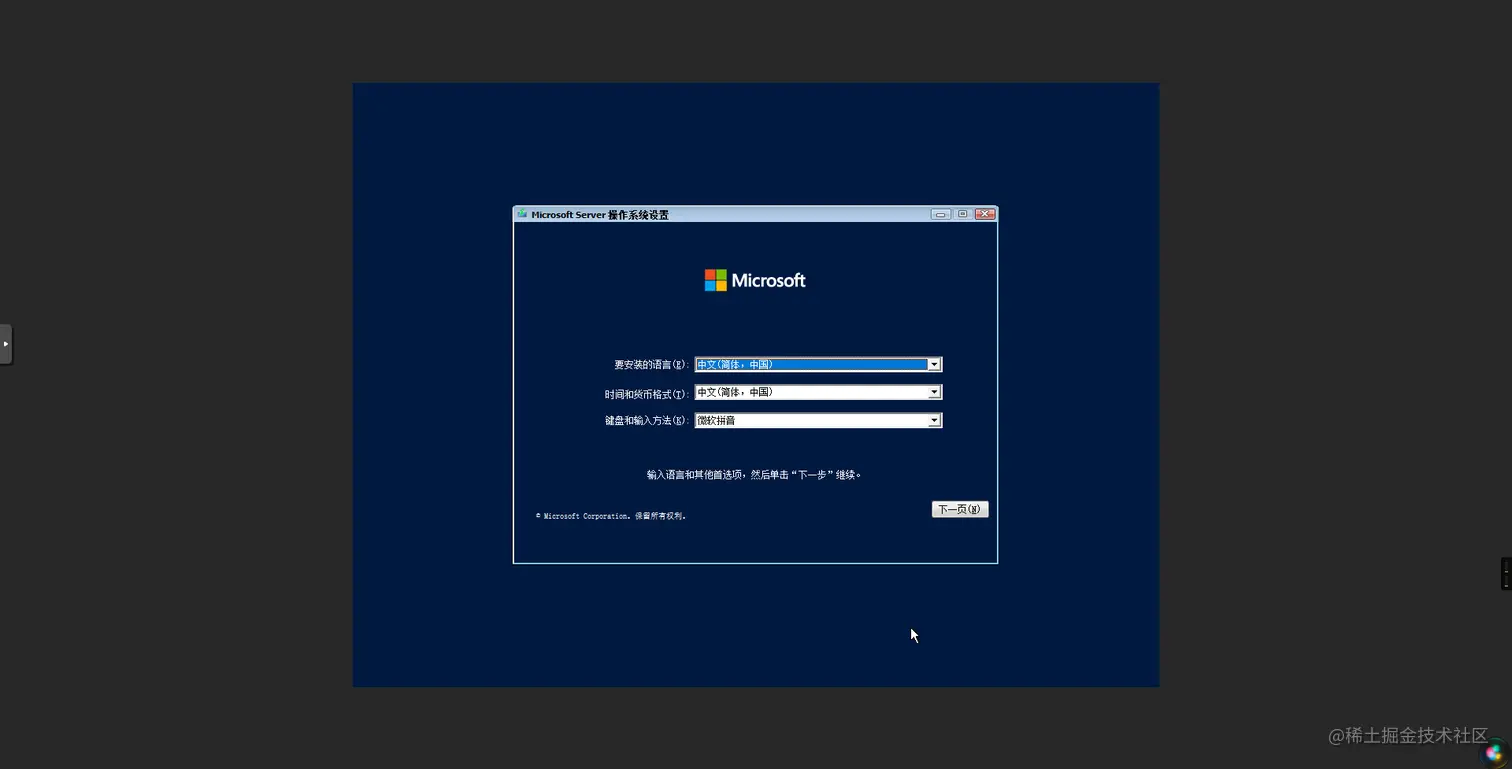Click the Microsoft Corporation copyright text
The image size is (1512, 769).
pos(611,516)
